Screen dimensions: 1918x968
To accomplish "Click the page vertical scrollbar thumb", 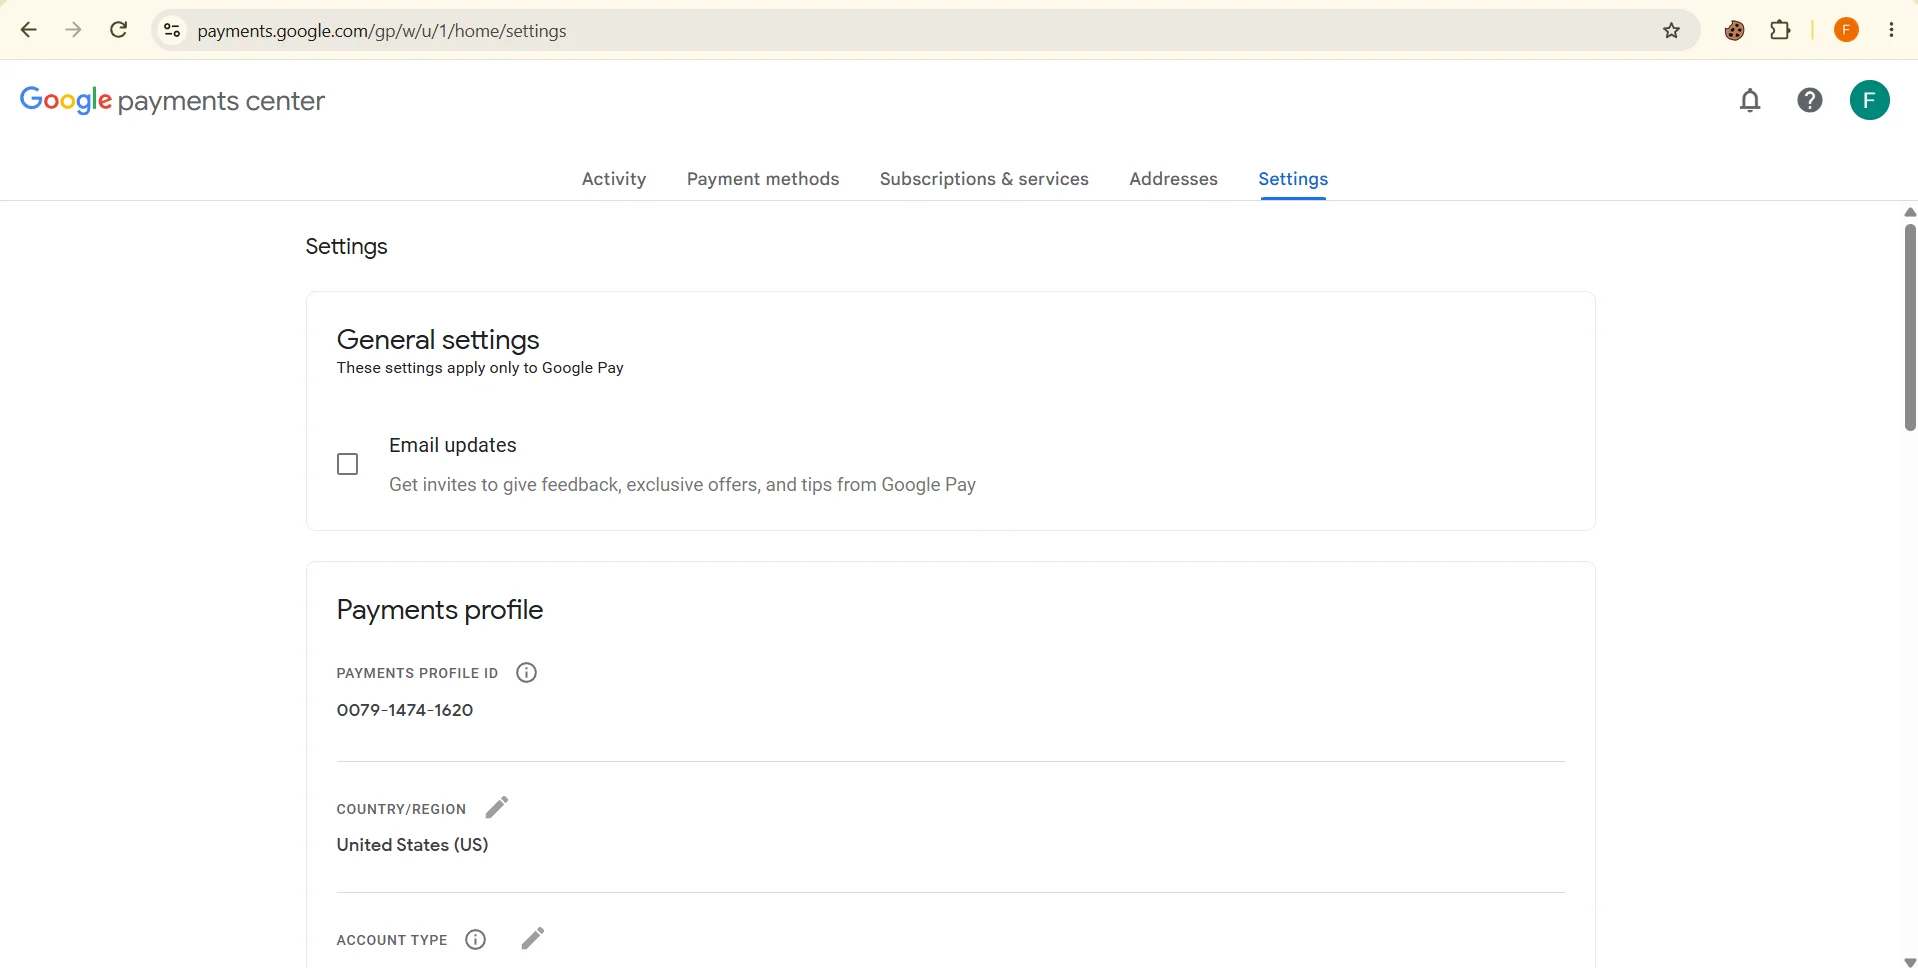I will click(x=1910, y=327).
